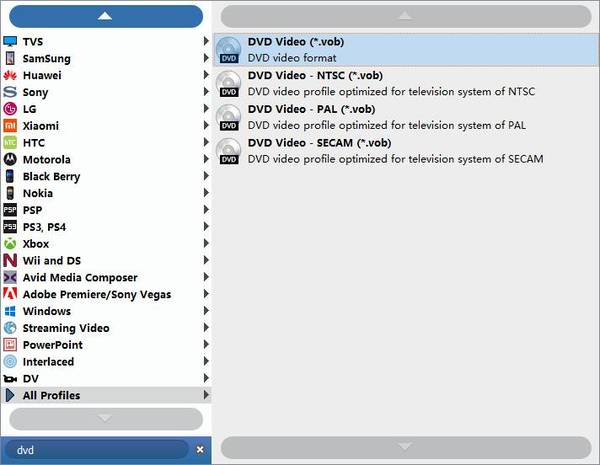Viewport: 600px width, 465px height.
Task: Expand the All Profiles submenu arrow
Action: 206,395
